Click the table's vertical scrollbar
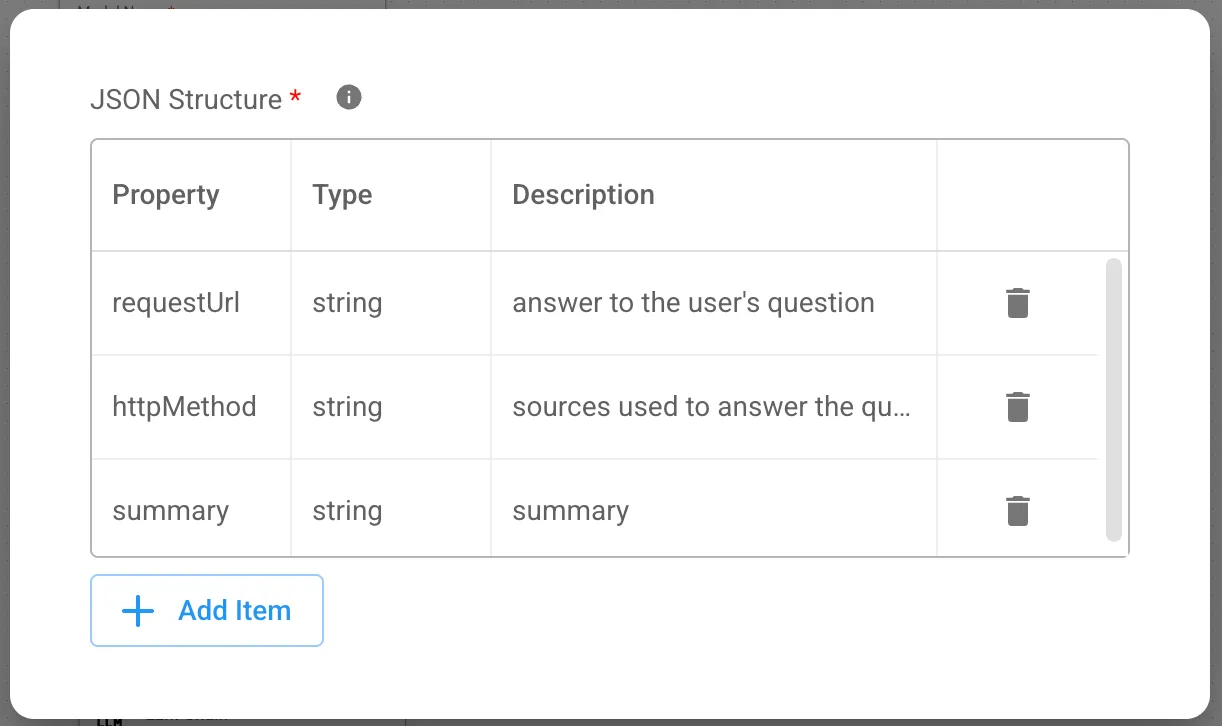This screenshot has width=1222, height=726. (1114, 400)
